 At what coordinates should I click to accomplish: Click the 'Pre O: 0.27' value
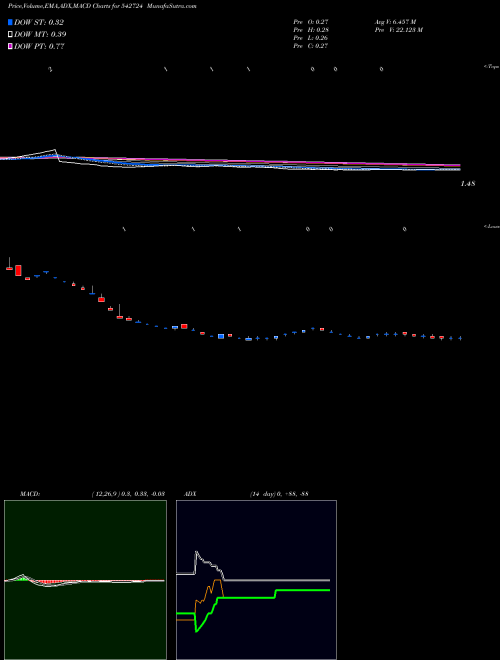click(x=311, y=22)
